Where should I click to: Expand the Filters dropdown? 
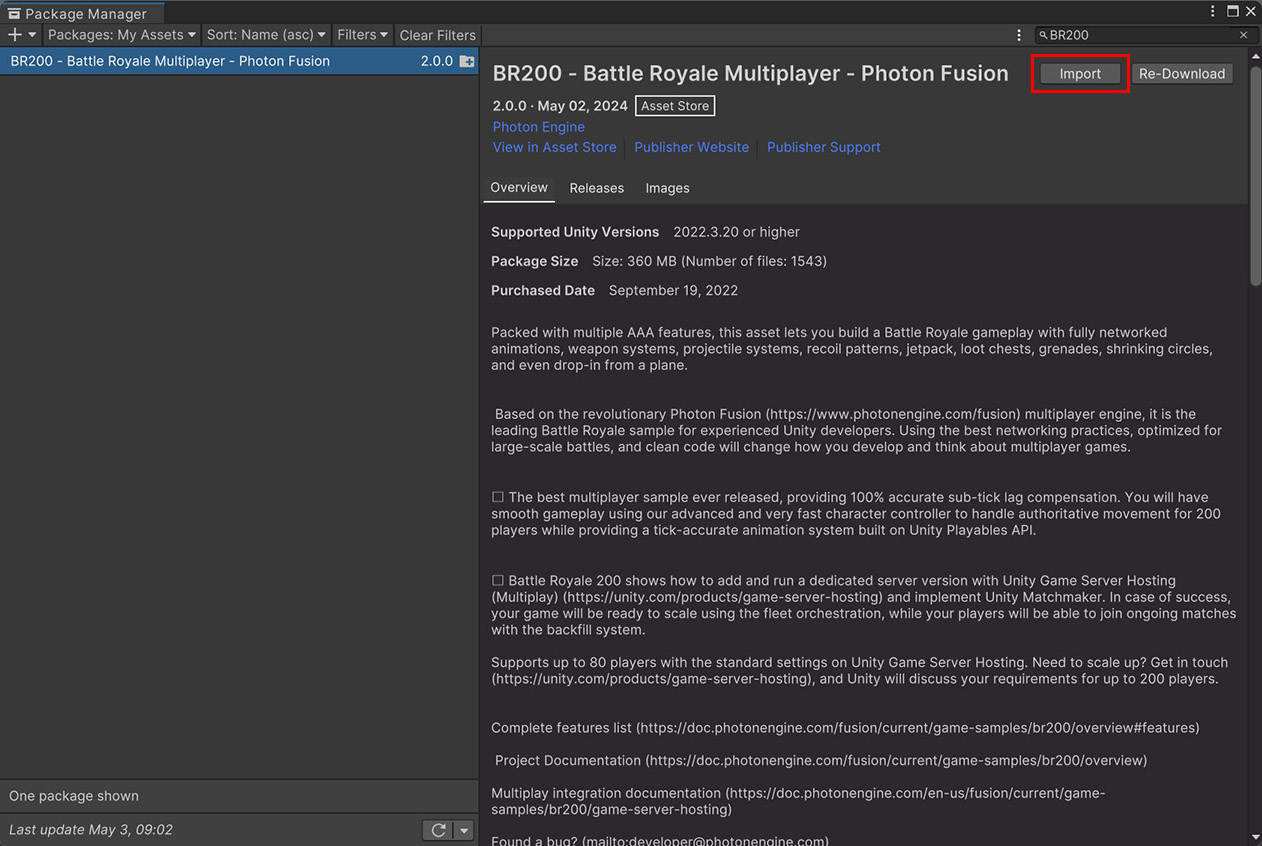click(362, 35)
